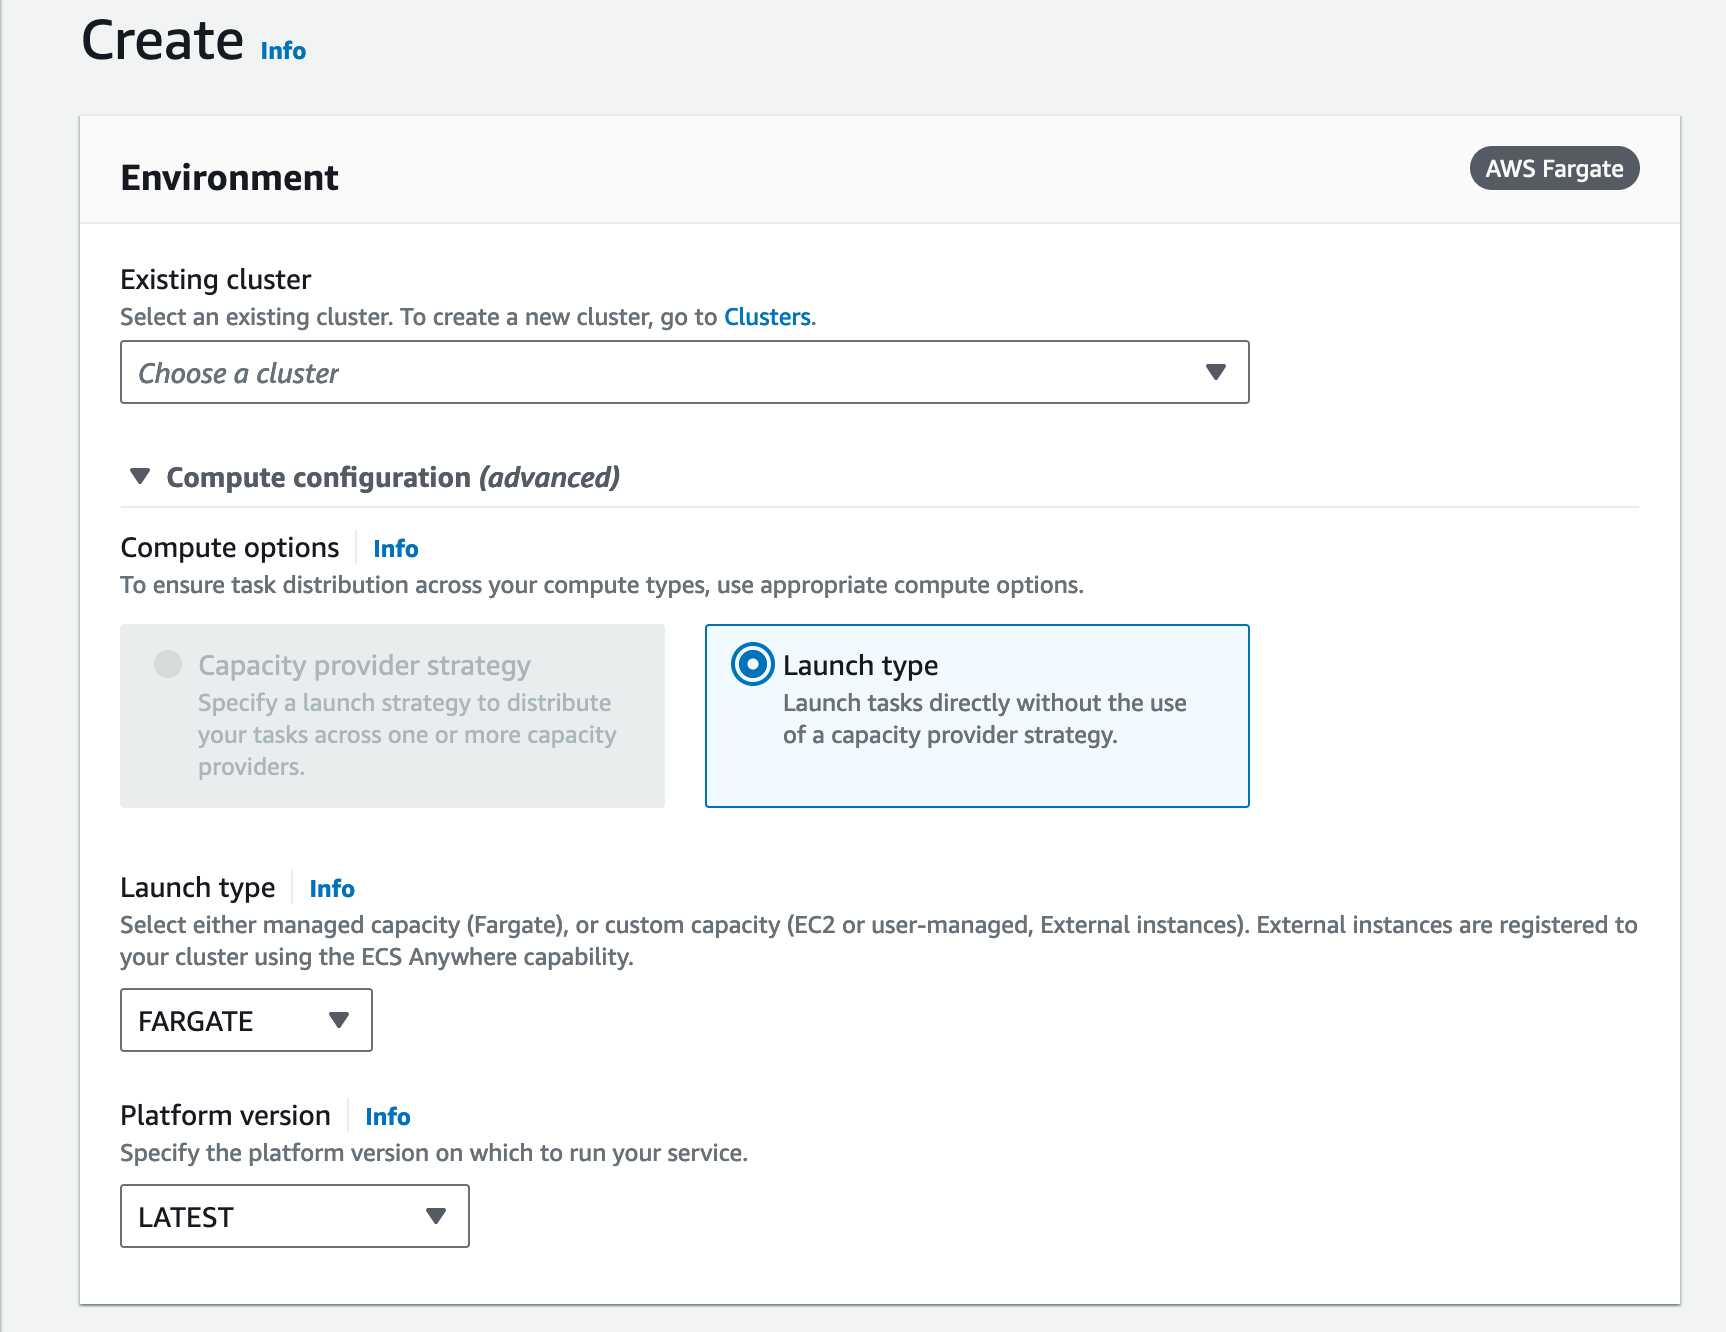This screenshot has width=1726, height=1332.
Task: Choose the Capacity provider strategy radio button
Action: click(168, 664)
